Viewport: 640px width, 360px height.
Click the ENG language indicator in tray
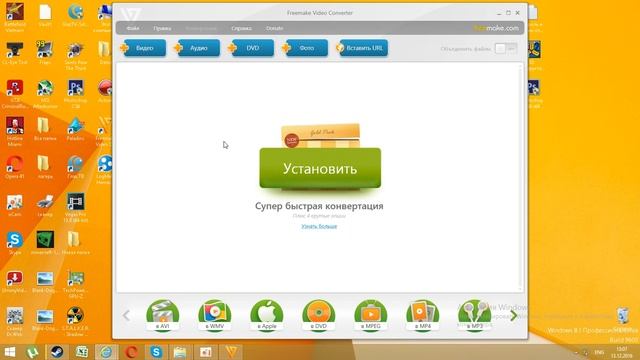coord(599,352)
